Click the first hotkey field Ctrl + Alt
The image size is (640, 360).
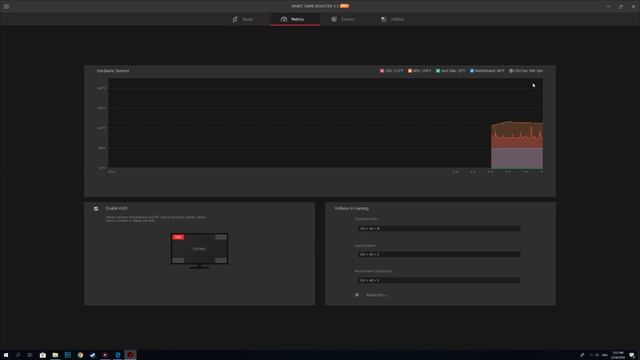coord(439,229)
